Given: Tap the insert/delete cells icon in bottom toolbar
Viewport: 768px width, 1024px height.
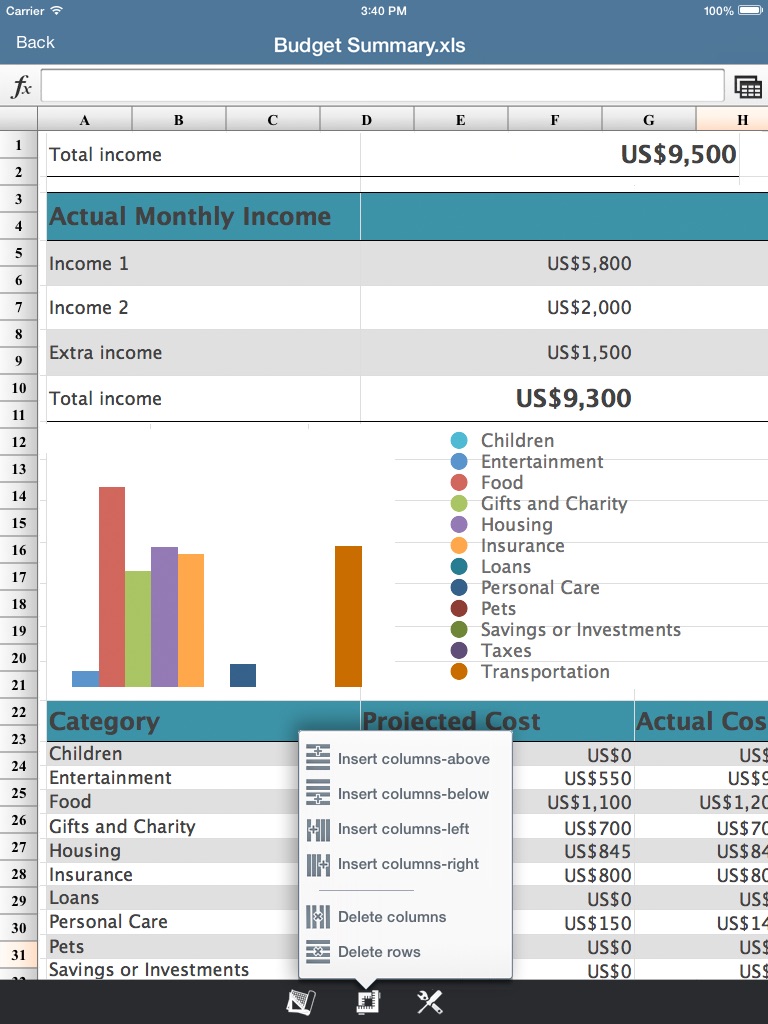Looking at the screenshot, I should coord(368,1002).
